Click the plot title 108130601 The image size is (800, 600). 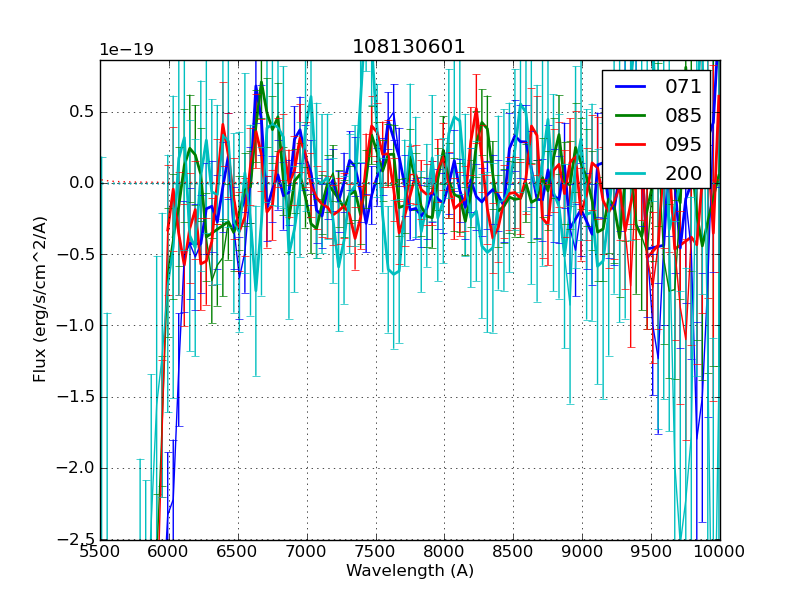click(409, 47)
